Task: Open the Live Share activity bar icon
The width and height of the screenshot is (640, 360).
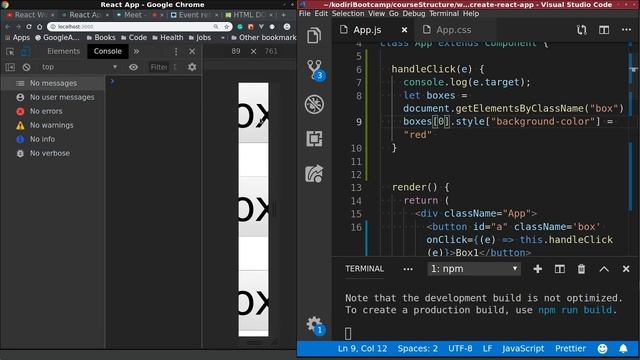Action: click(x=314, y=174)
